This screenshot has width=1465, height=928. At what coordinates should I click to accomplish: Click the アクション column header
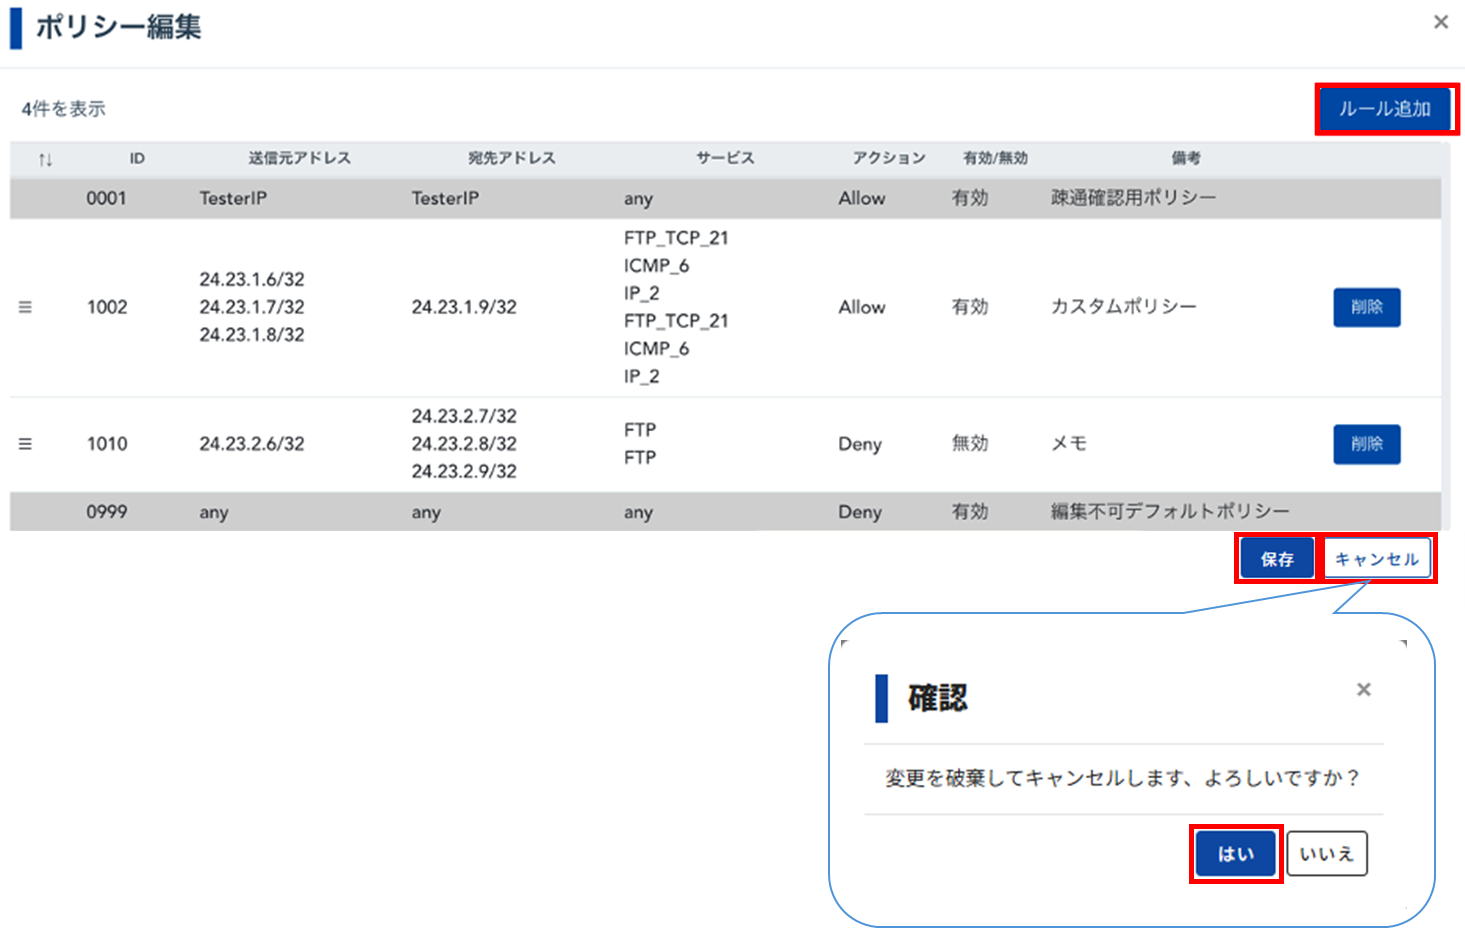[888, 158]
